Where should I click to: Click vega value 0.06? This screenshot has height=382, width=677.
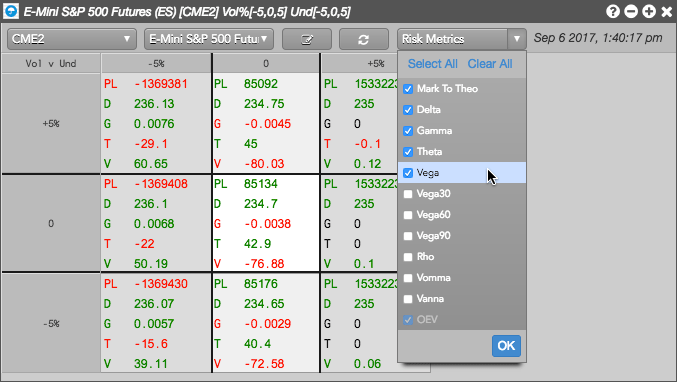[367, 364]
